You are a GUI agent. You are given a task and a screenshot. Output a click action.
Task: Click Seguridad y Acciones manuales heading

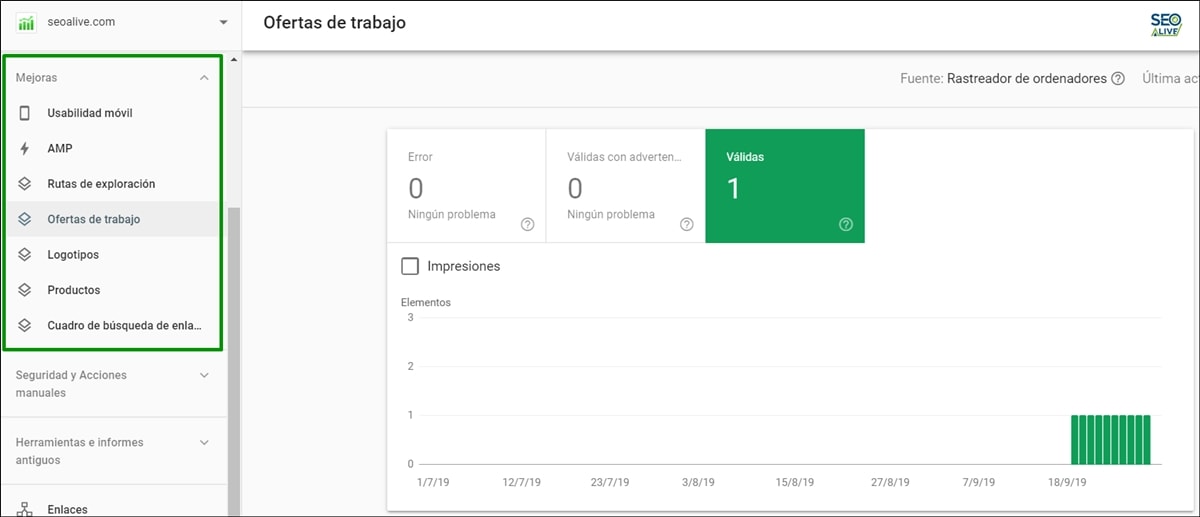[71, 384]
